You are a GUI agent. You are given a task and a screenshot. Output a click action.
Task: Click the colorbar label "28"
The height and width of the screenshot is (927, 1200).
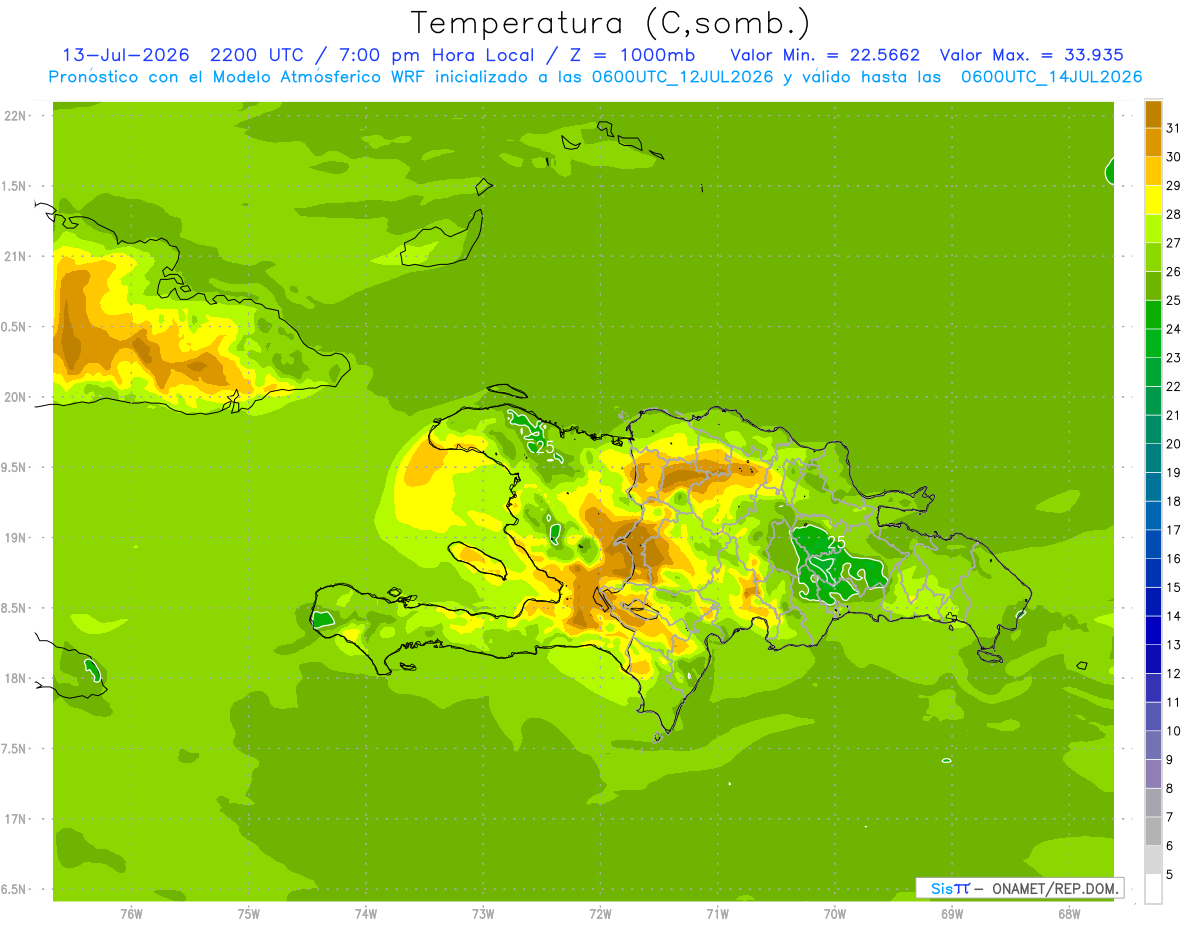(x=1173, y=214)
